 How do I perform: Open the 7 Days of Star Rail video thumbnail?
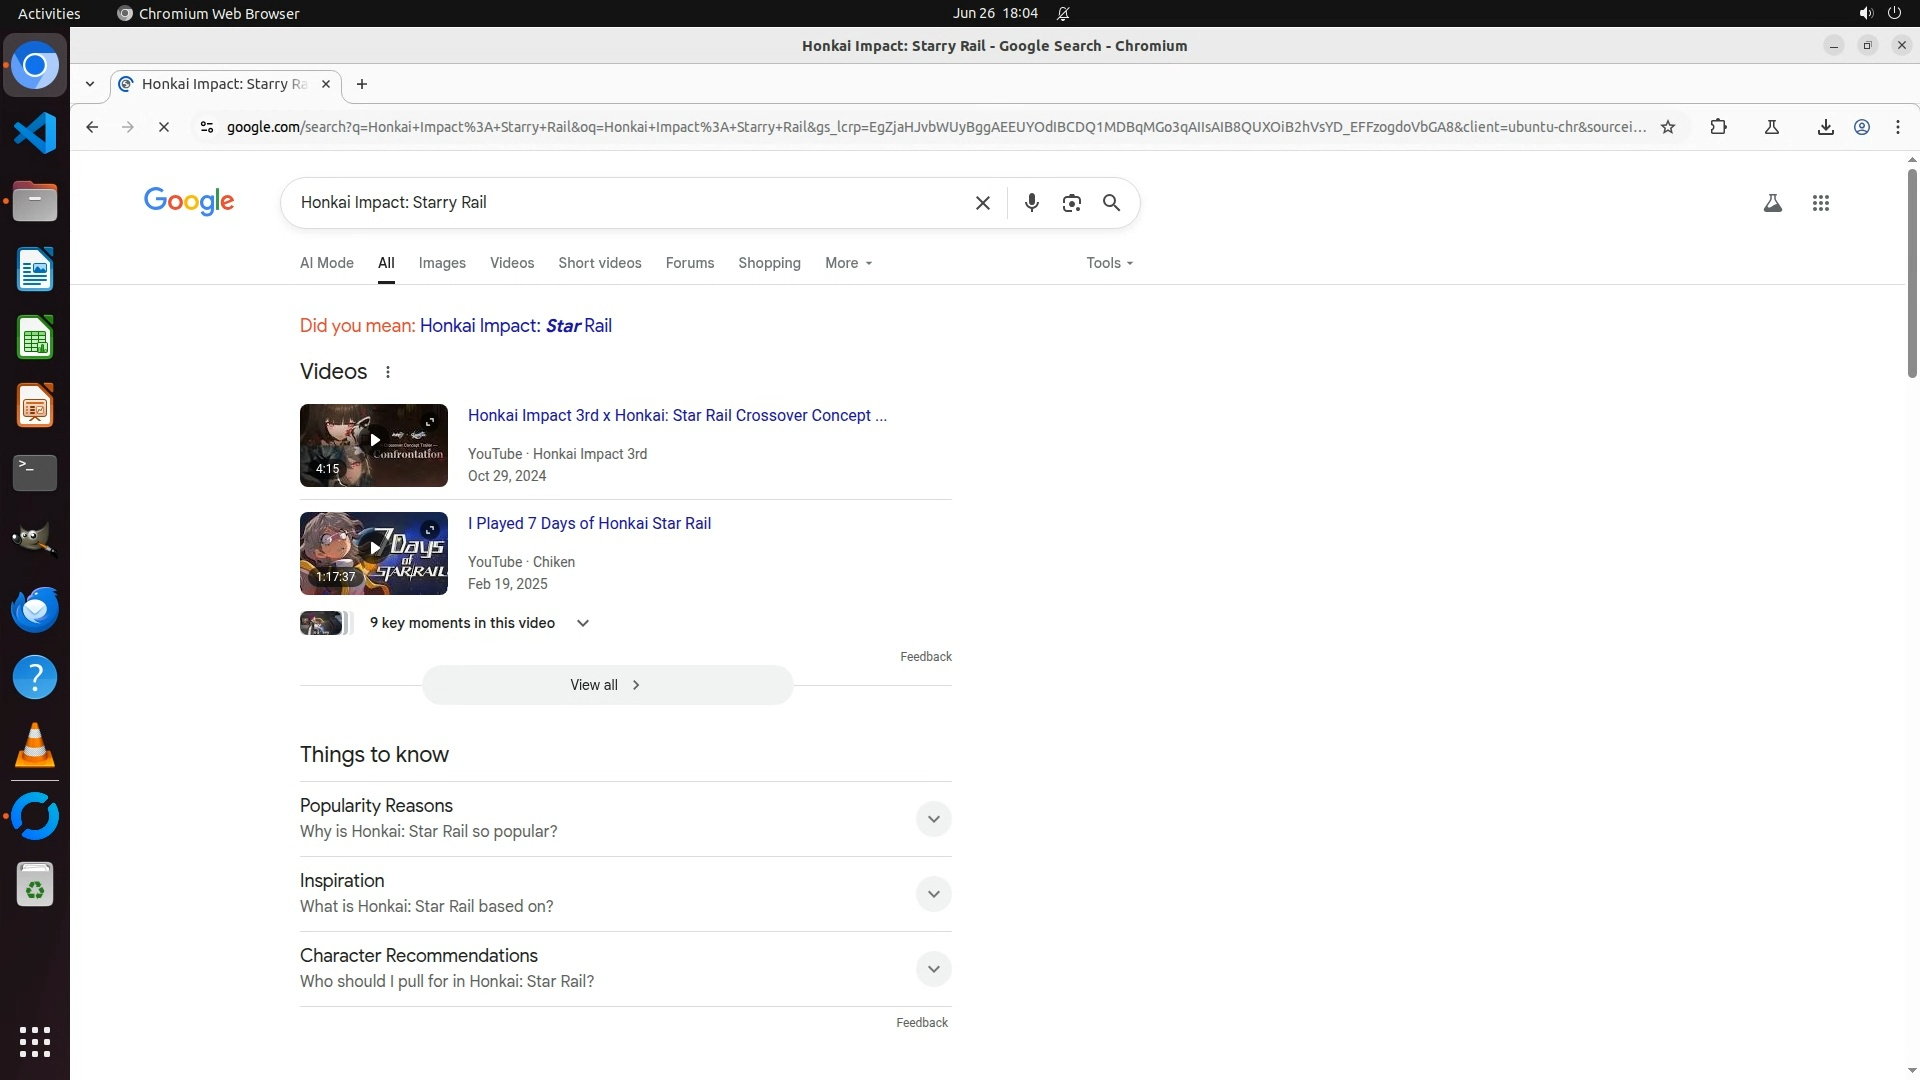(373, 553)
